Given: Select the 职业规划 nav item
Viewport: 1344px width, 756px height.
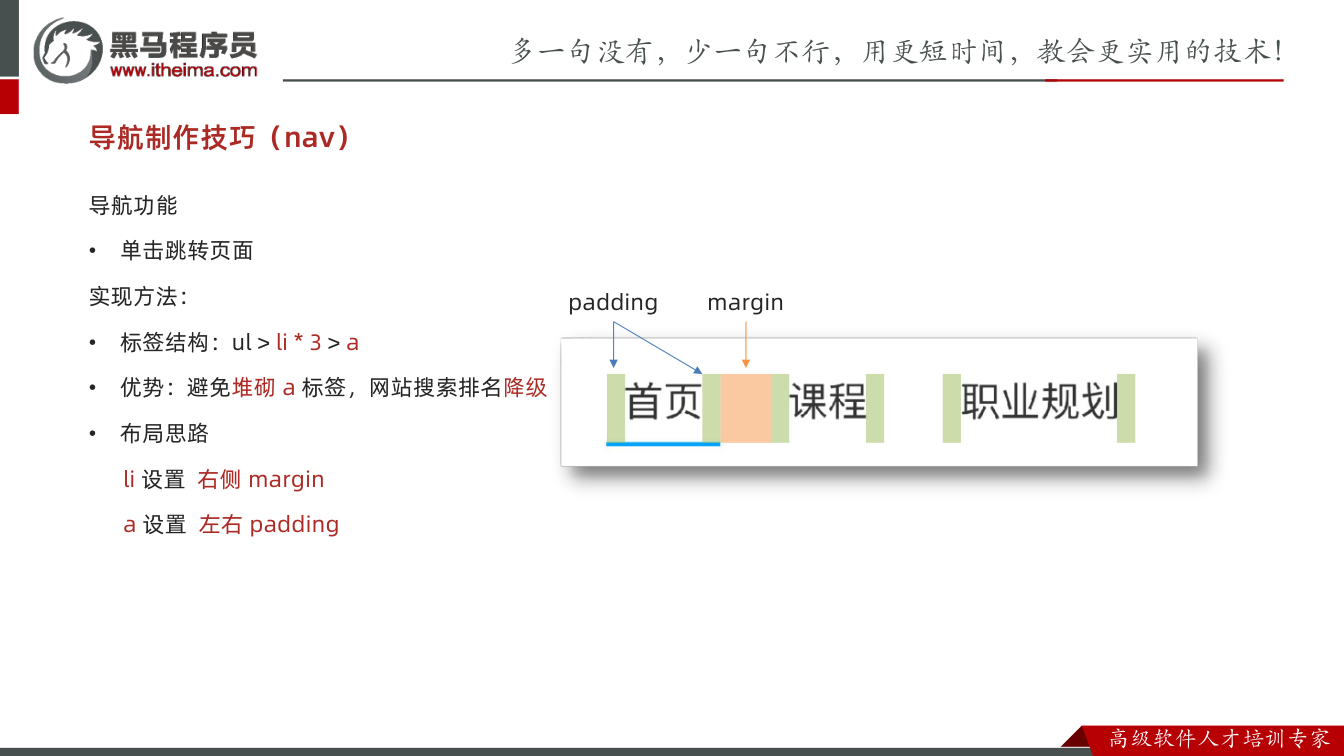Looking at the screenshot, I should tap(1039, 402).
